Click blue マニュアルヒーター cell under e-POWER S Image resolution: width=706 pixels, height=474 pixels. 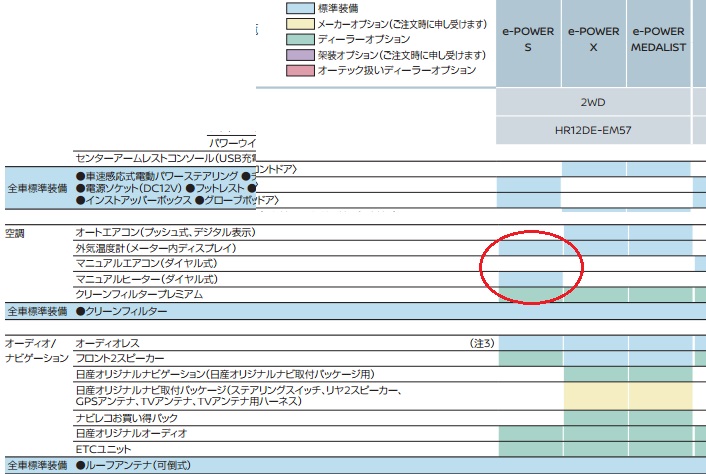pos(529,279)
